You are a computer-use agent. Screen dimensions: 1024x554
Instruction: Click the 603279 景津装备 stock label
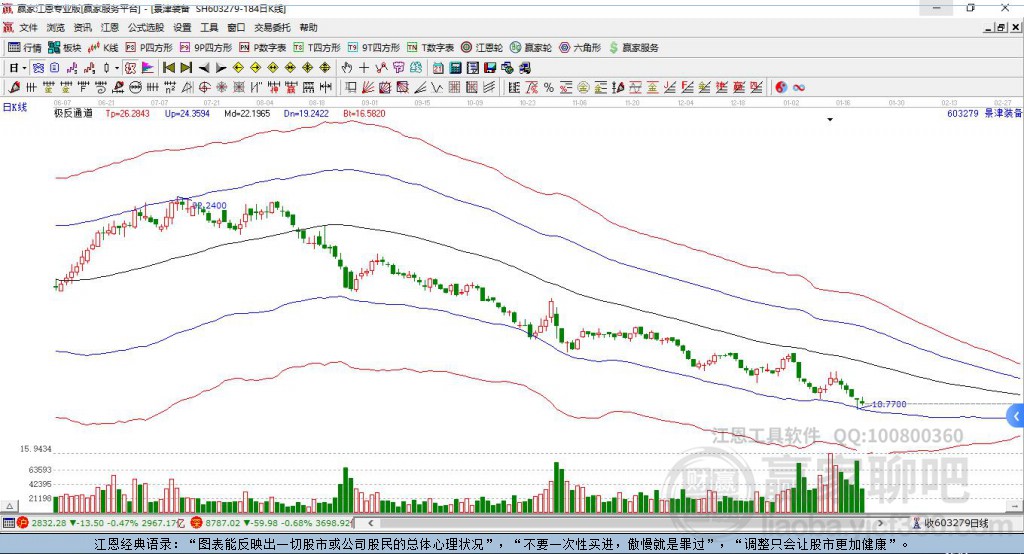985,114
